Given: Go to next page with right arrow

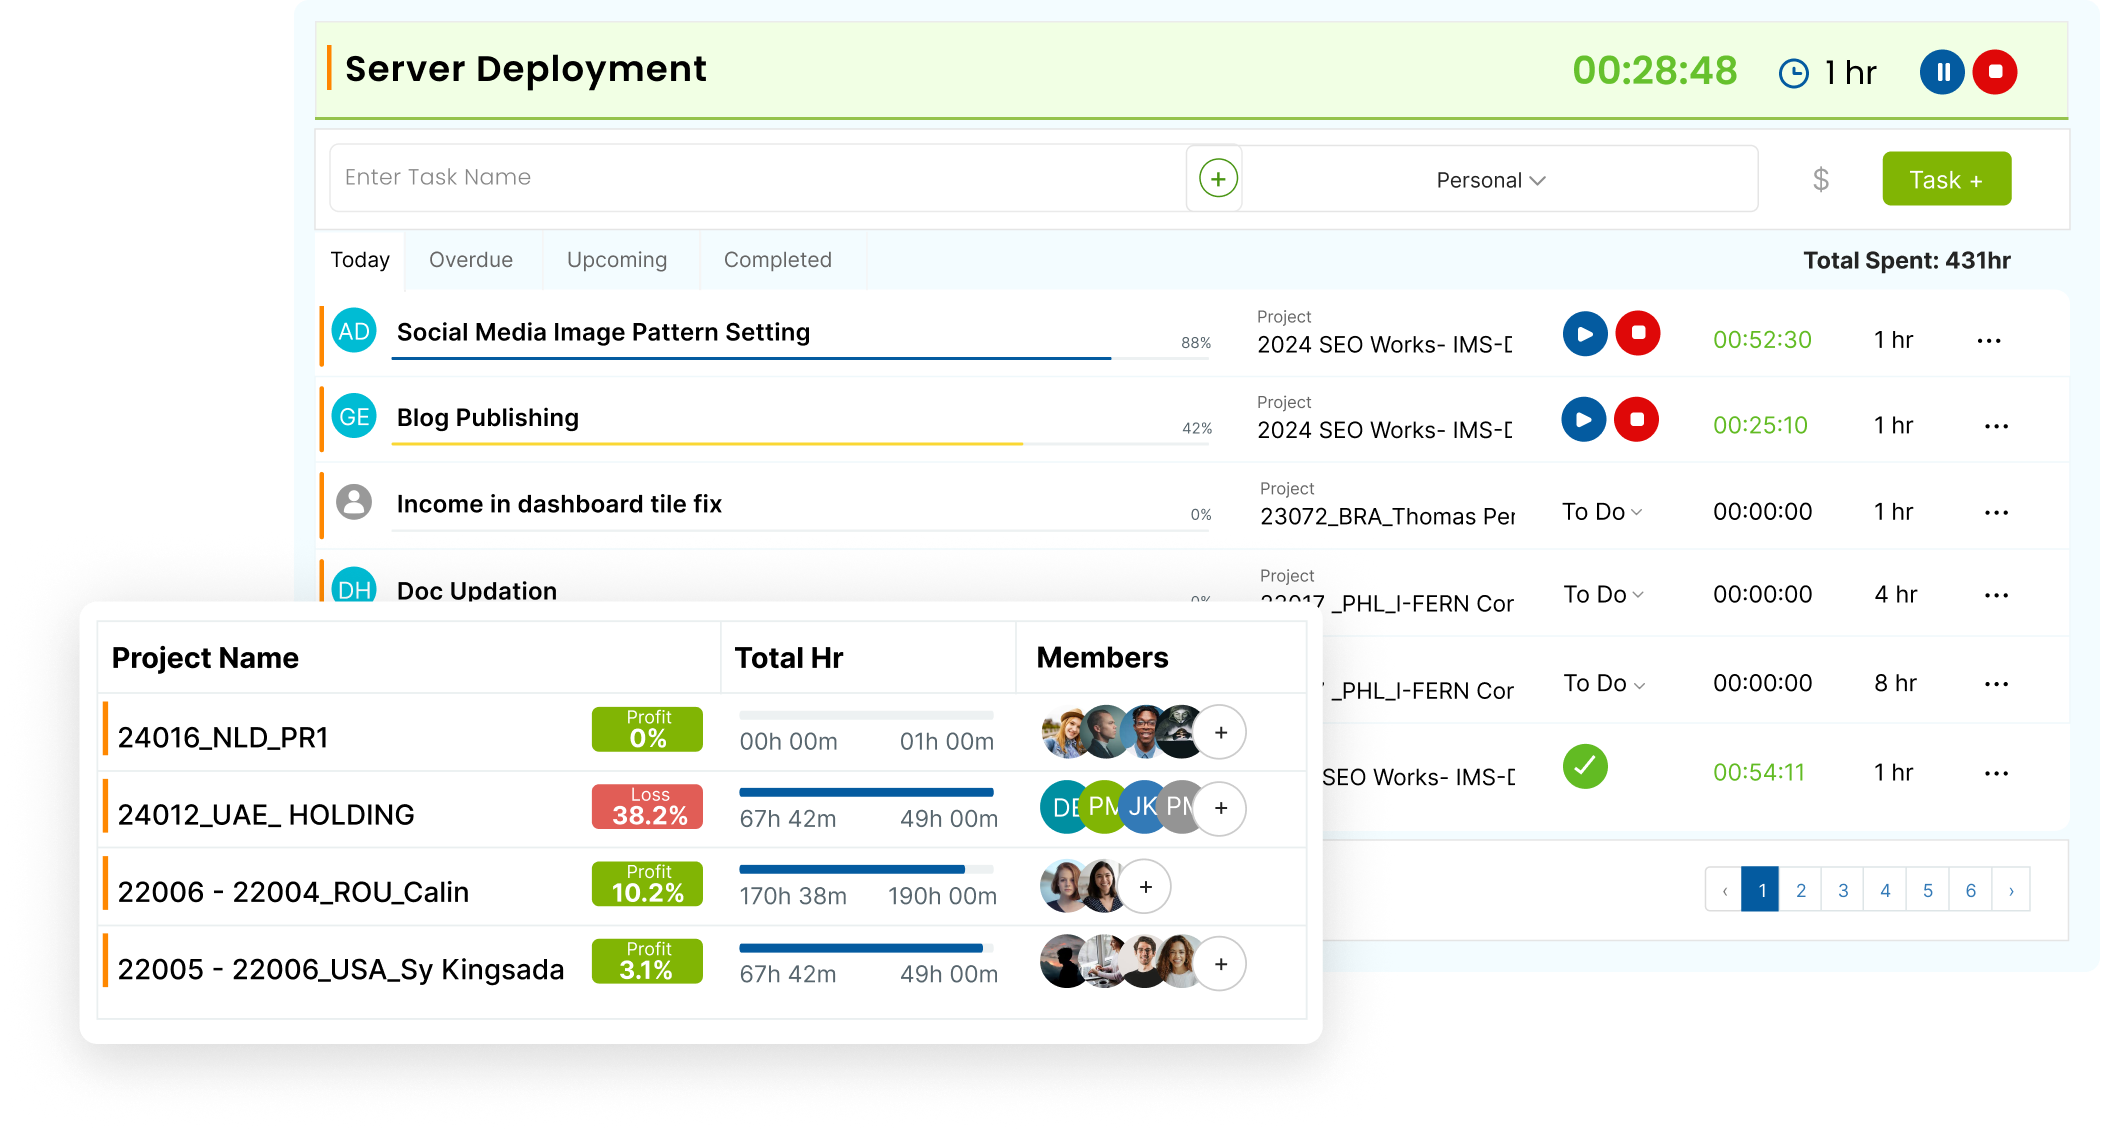Looking at the screenshot, I should point(2011,890).
